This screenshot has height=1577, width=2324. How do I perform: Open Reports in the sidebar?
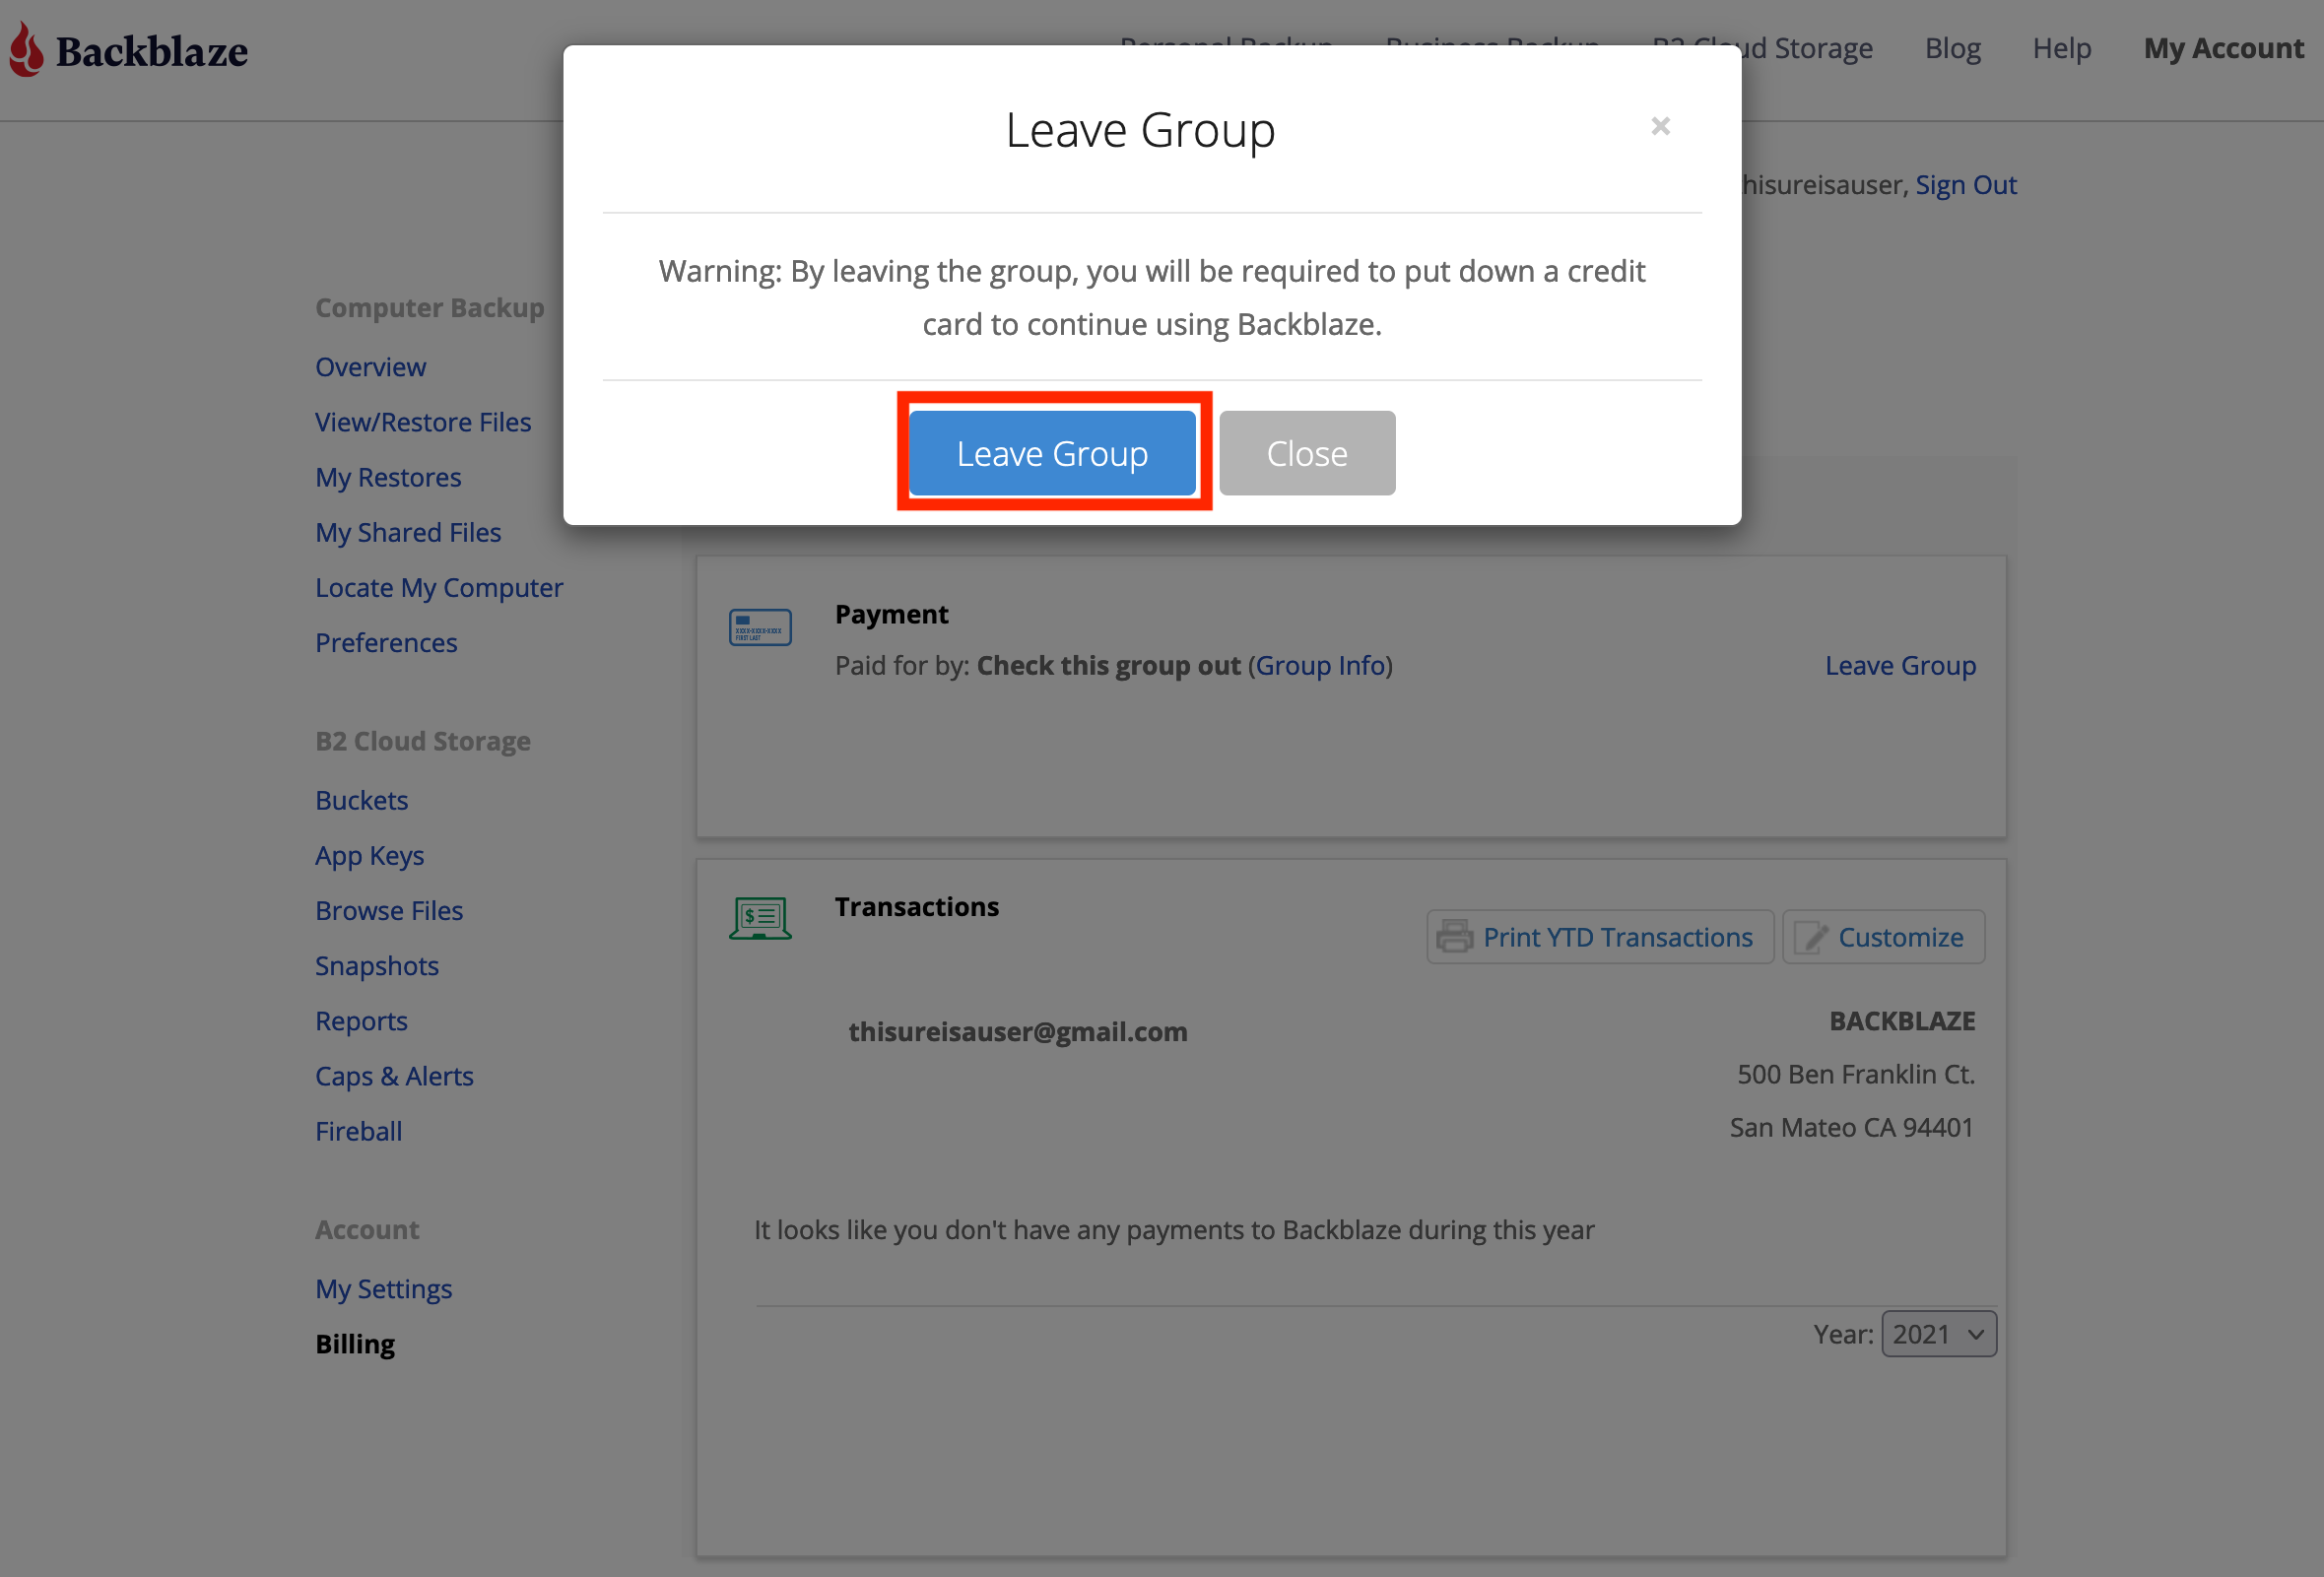361,1020
